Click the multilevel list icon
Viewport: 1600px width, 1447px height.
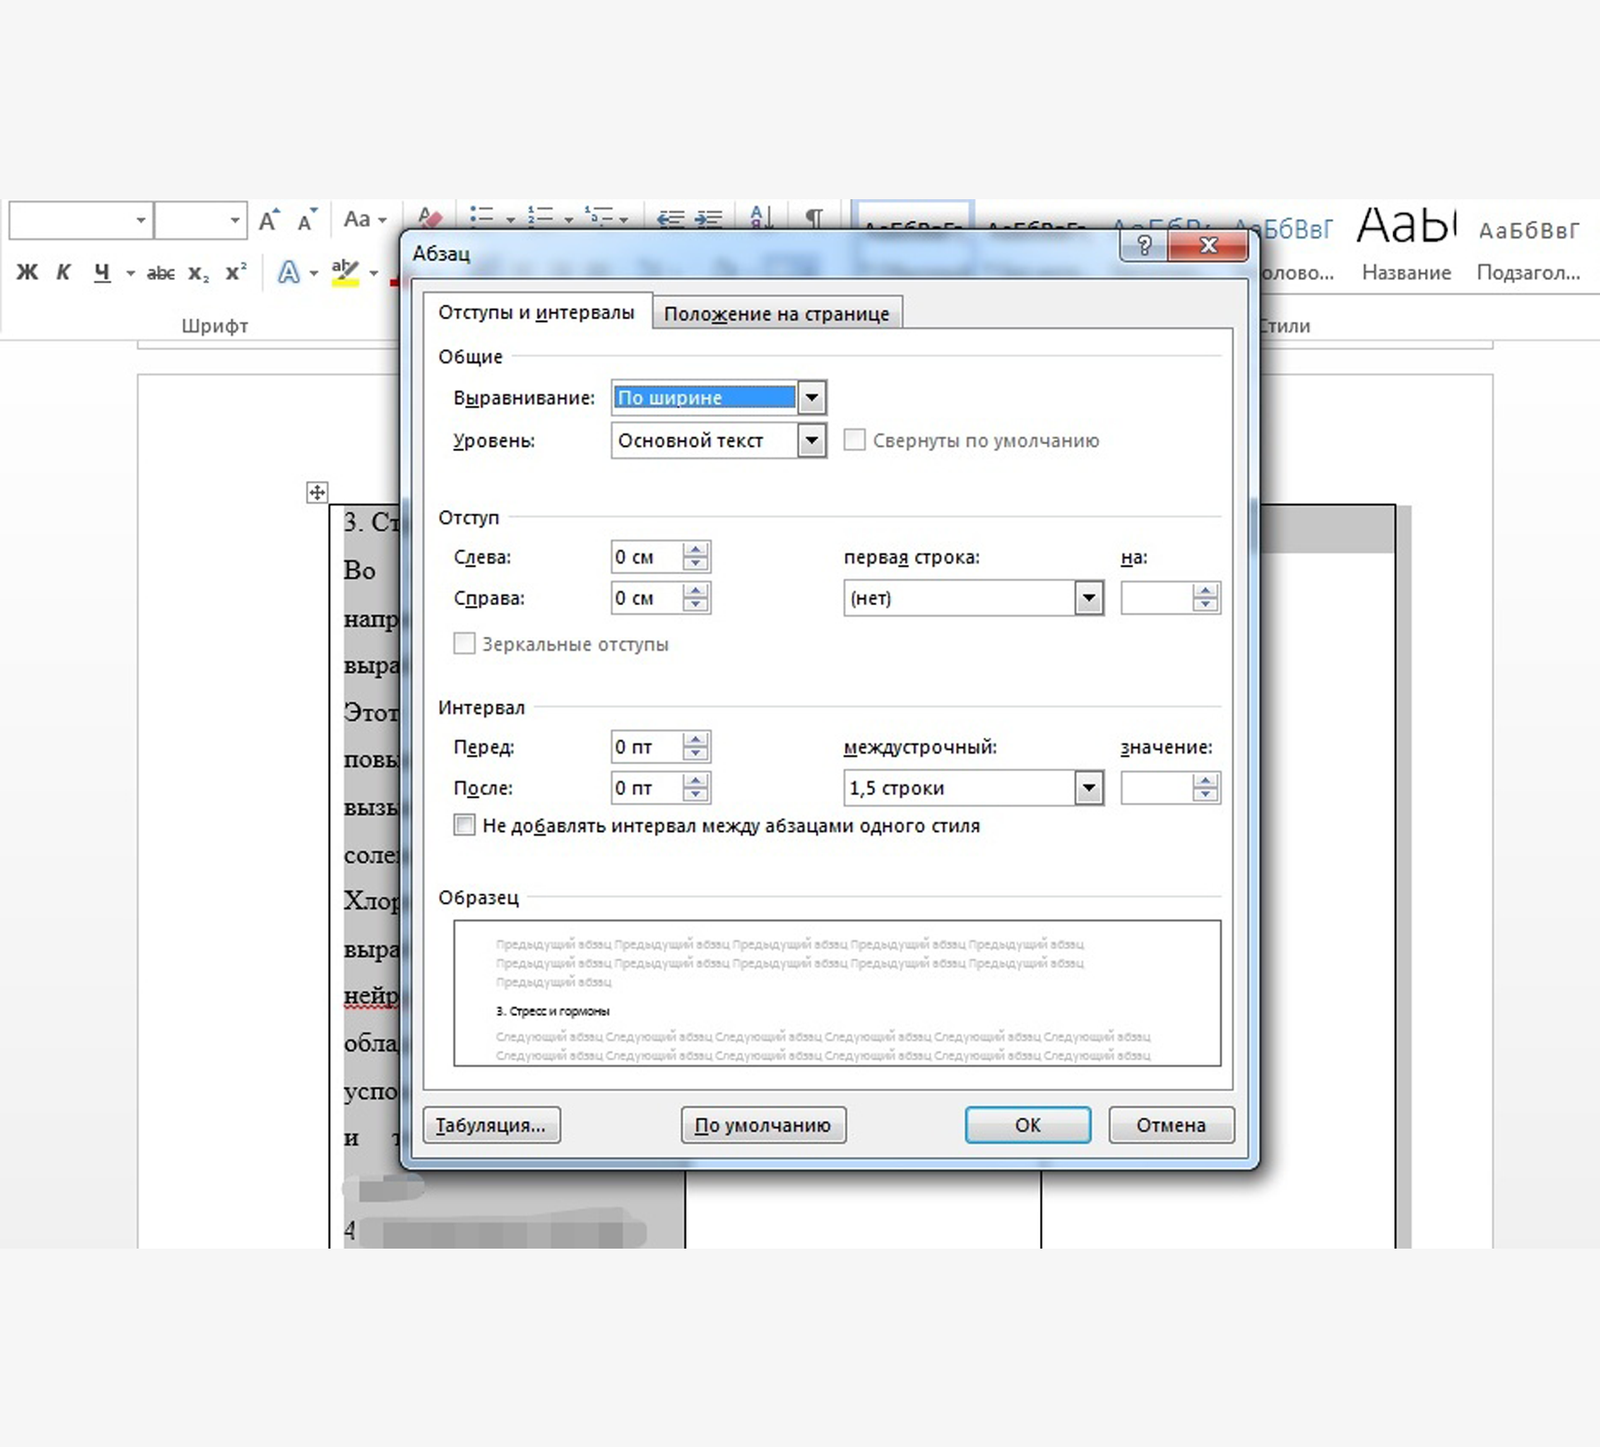coord(600,216)
